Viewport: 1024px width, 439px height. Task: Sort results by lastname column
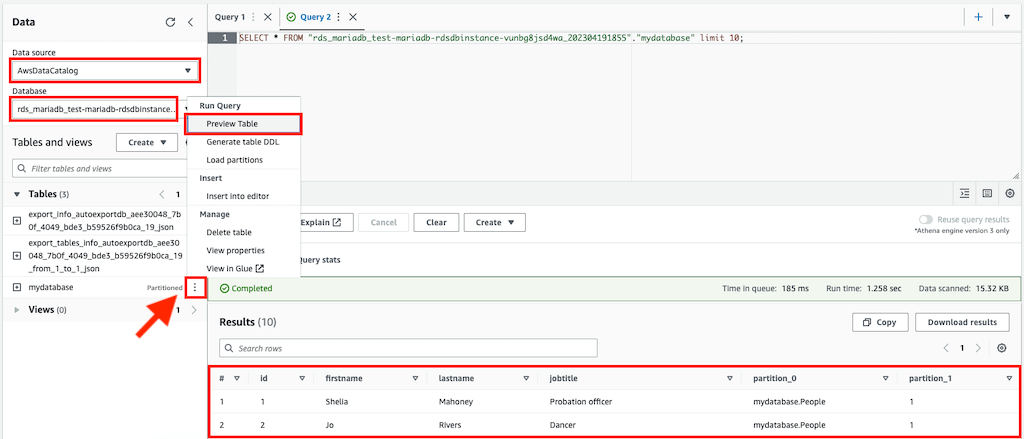pyautogui.click(x=526, y=378)
